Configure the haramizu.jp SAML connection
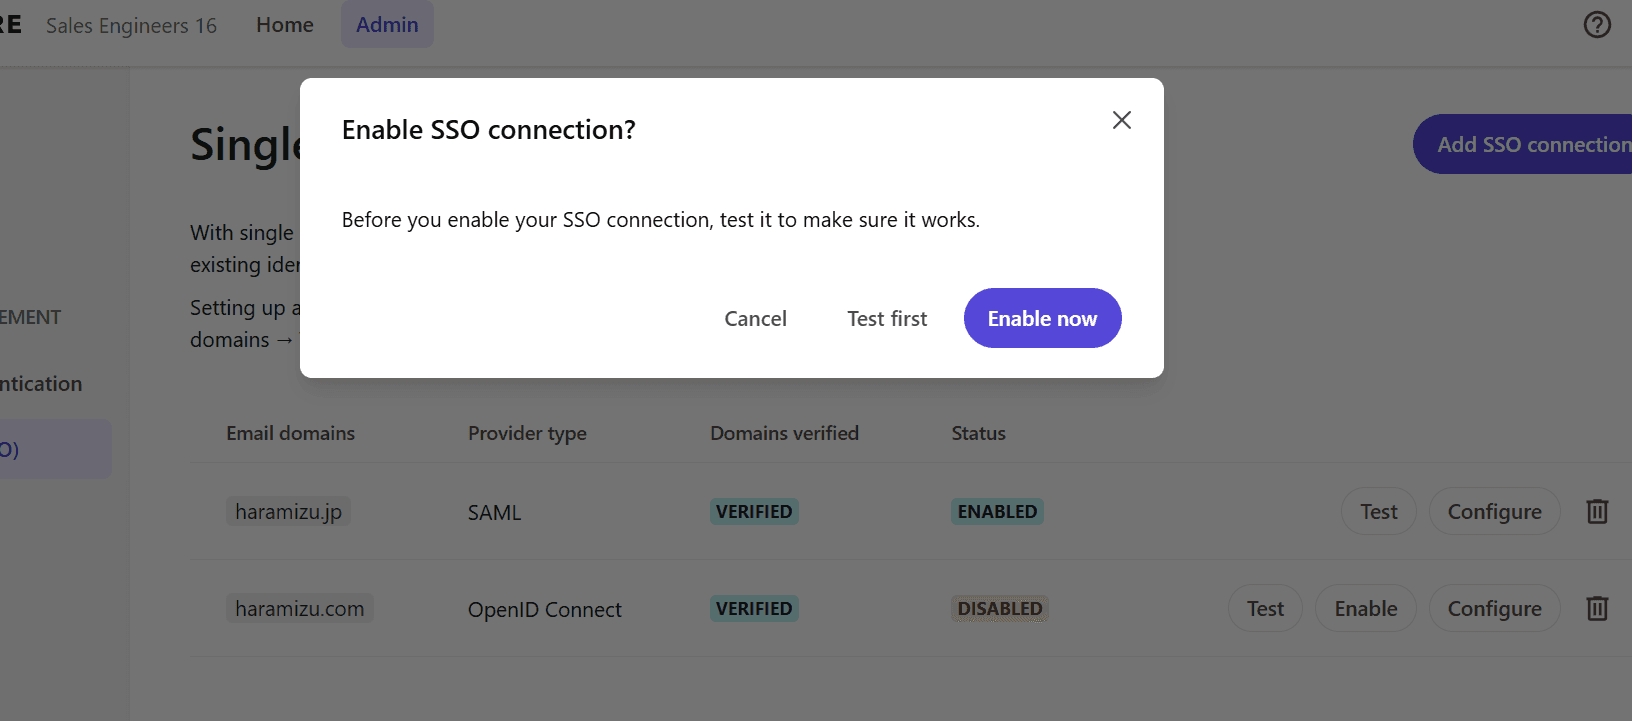This screenshot has height=721, width=1632. click(x=1494, y=511)
